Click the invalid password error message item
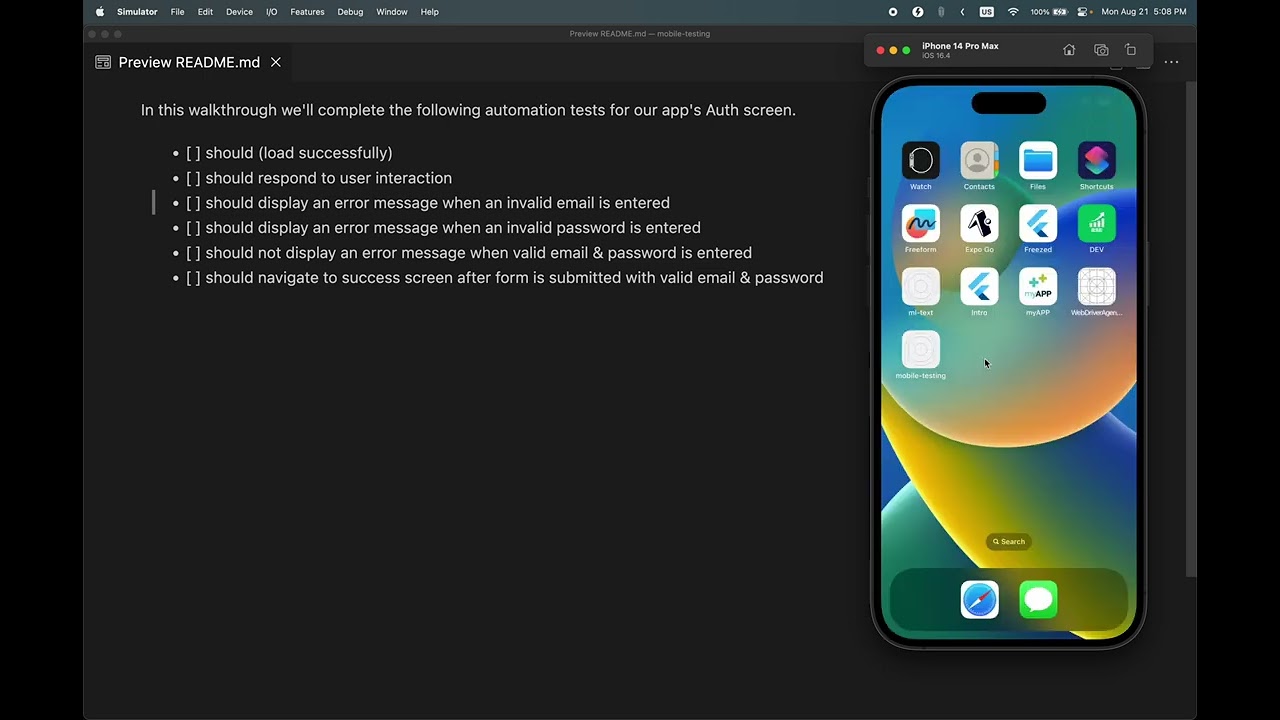The height and width of the screenshot is (720, 1280). tap(443, 228)
